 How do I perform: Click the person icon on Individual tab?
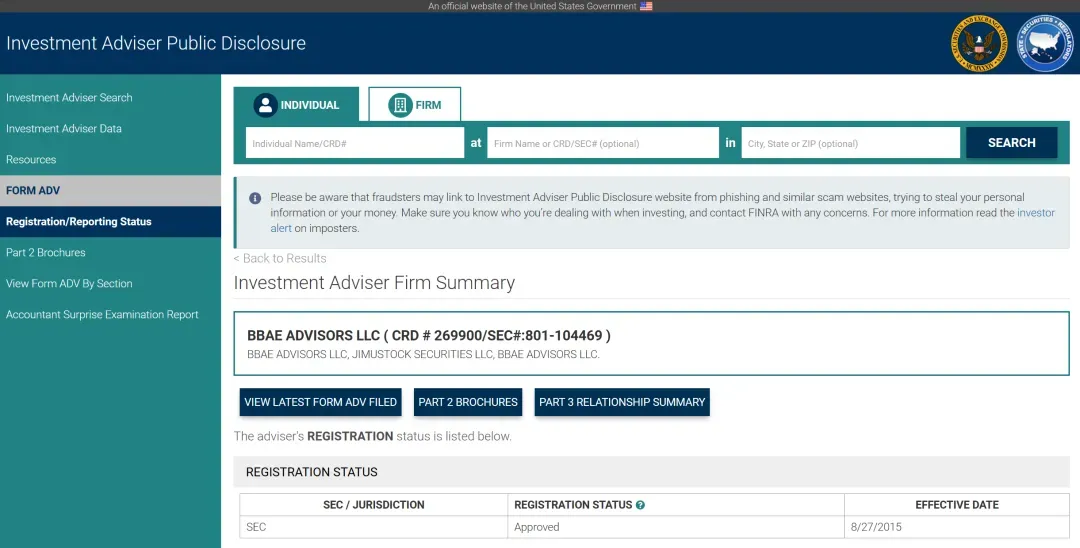pyautogui.click(x=265, y=105)
